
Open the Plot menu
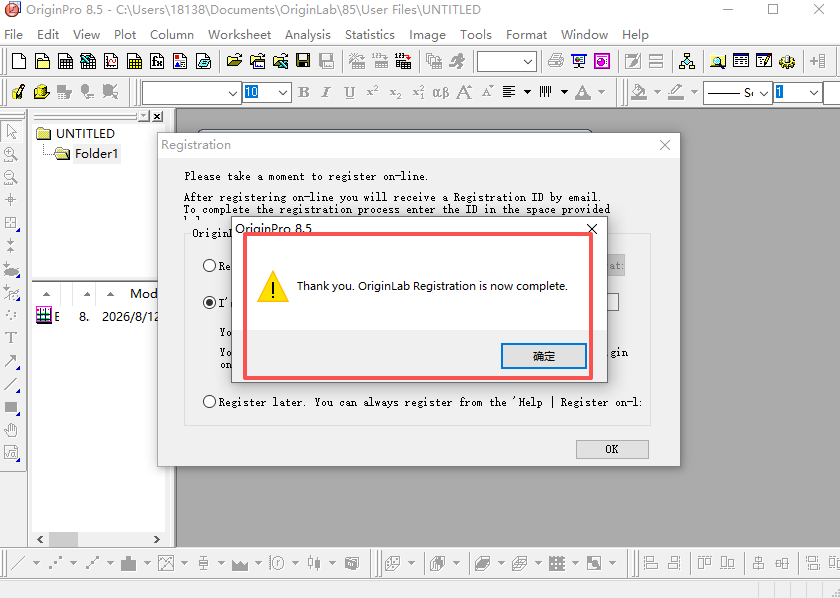click(x=125, y=35)
